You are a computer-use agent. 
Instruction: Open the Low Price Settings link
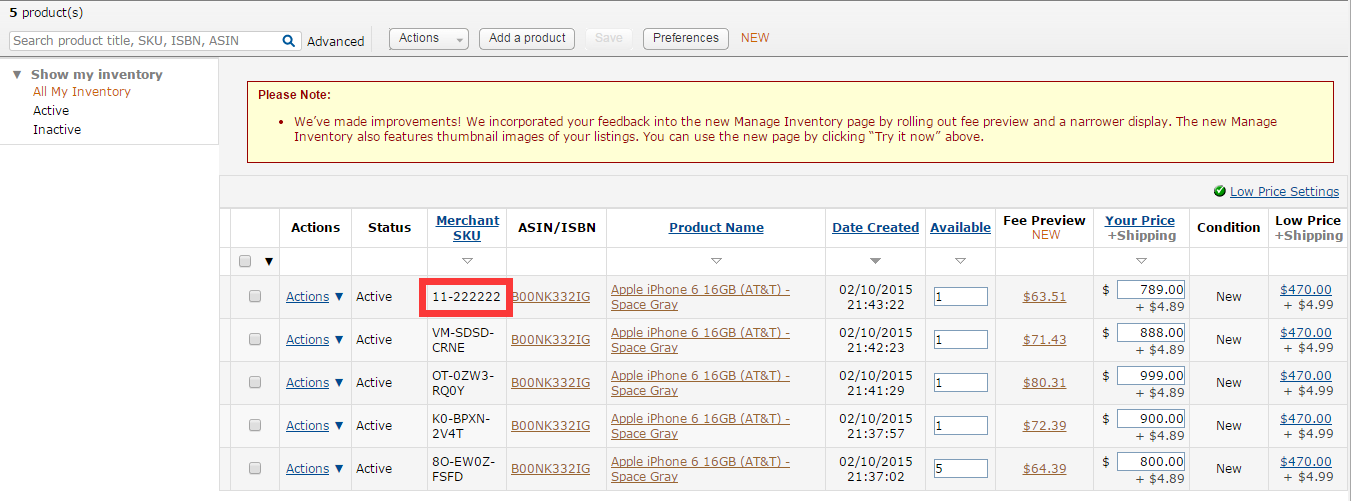[1284, 191]
